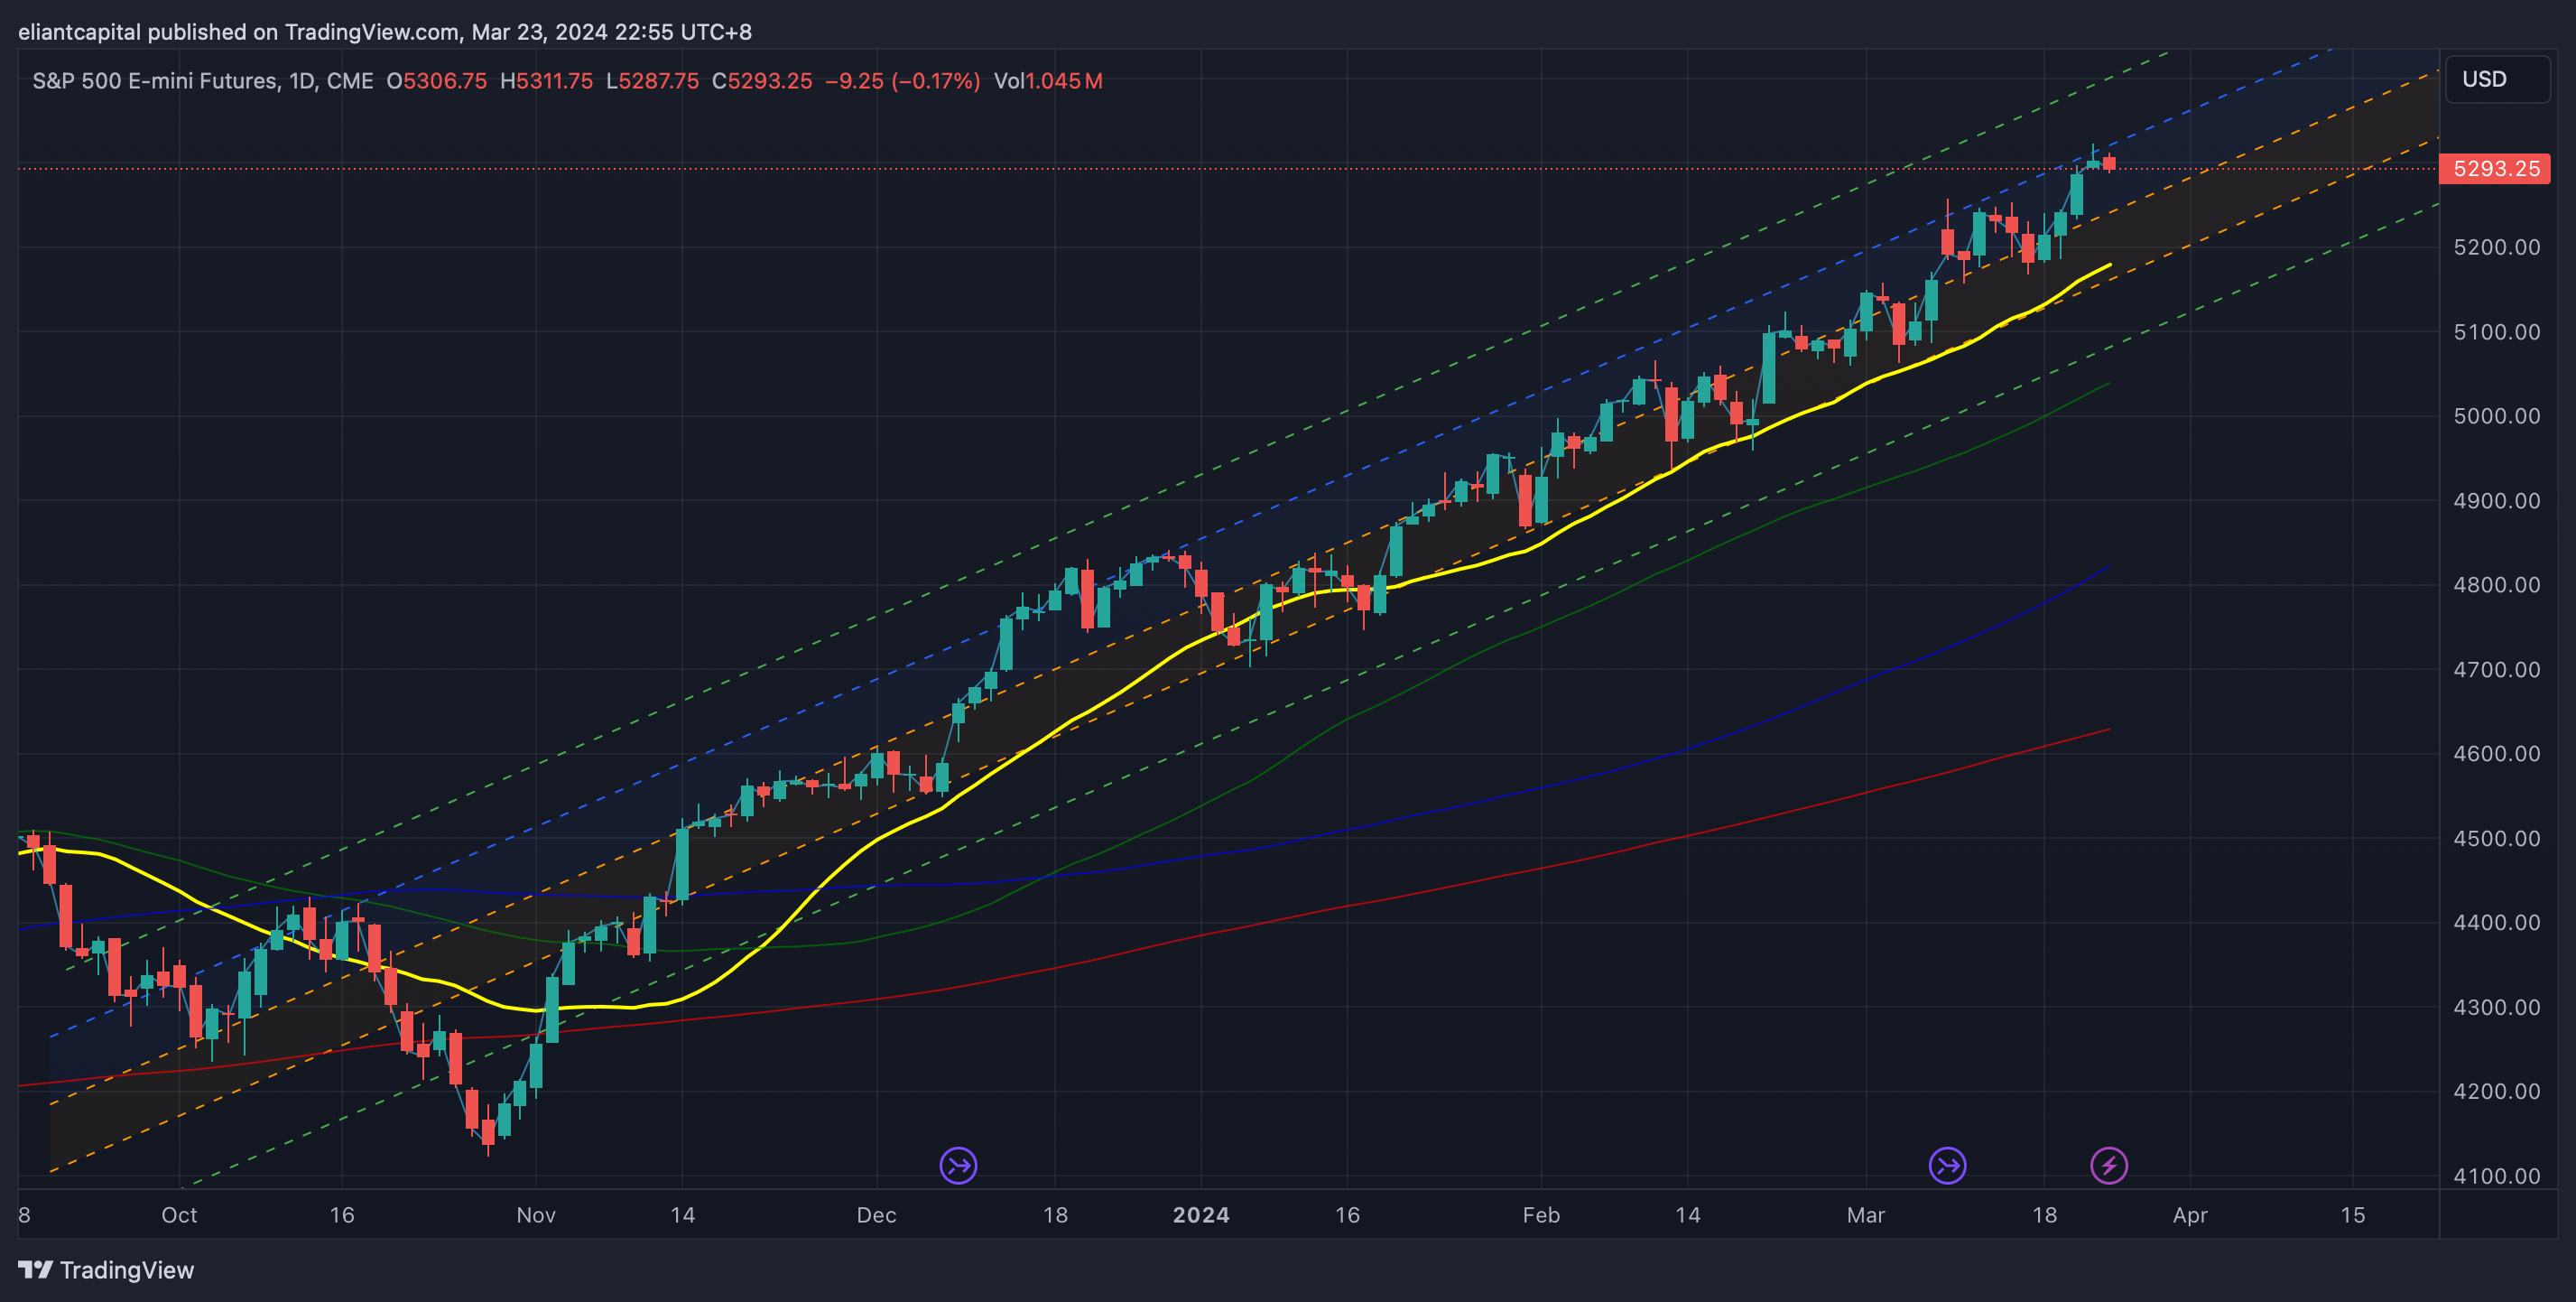Click the TradingView wordmark text
Image resolution: width=2576 pixels, height=1302 pixels.
[126, 1270]
